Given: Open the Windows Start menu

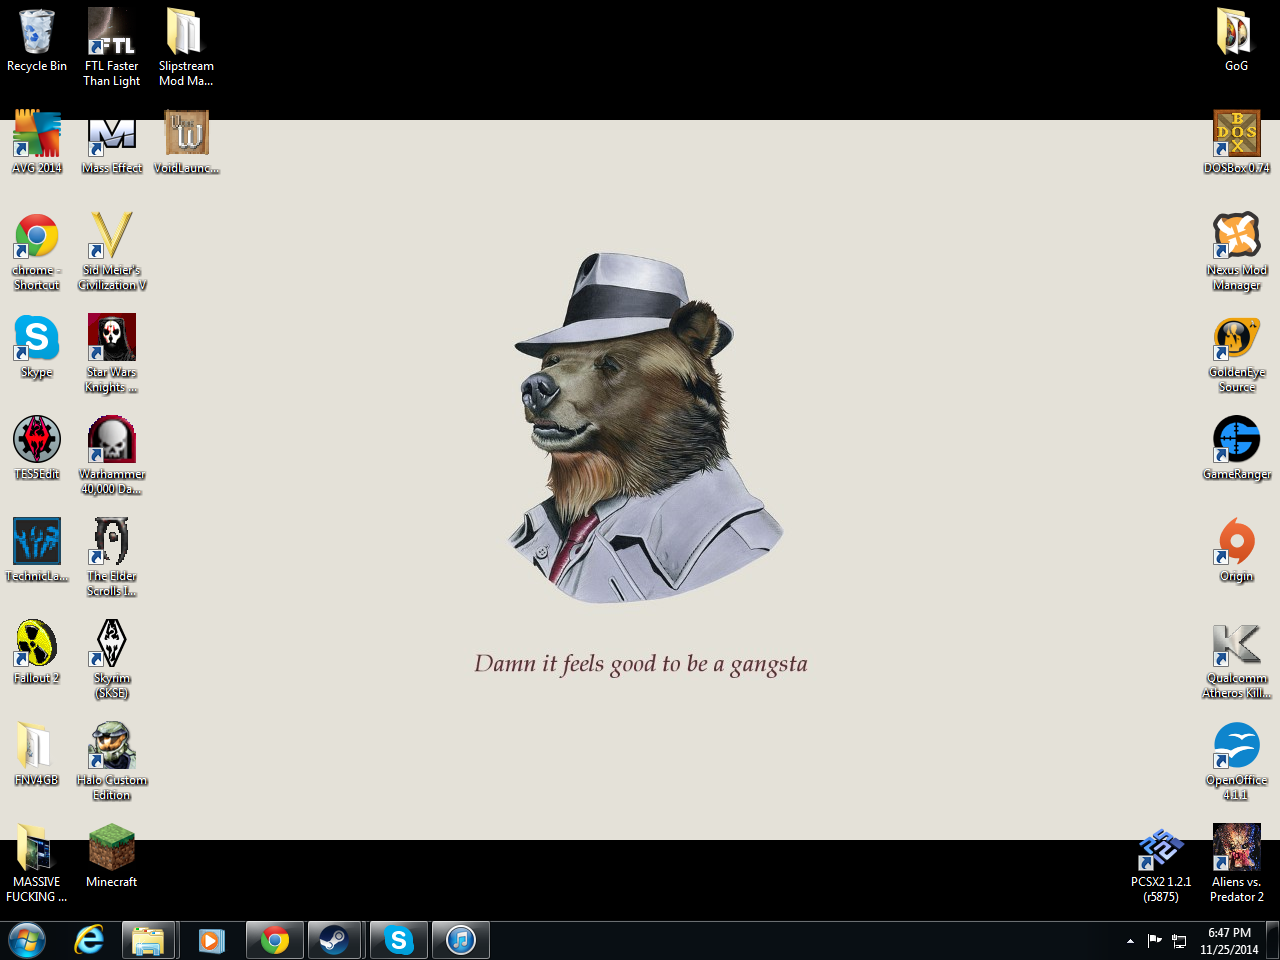Looking at the screenshot, I should point(27,941).
